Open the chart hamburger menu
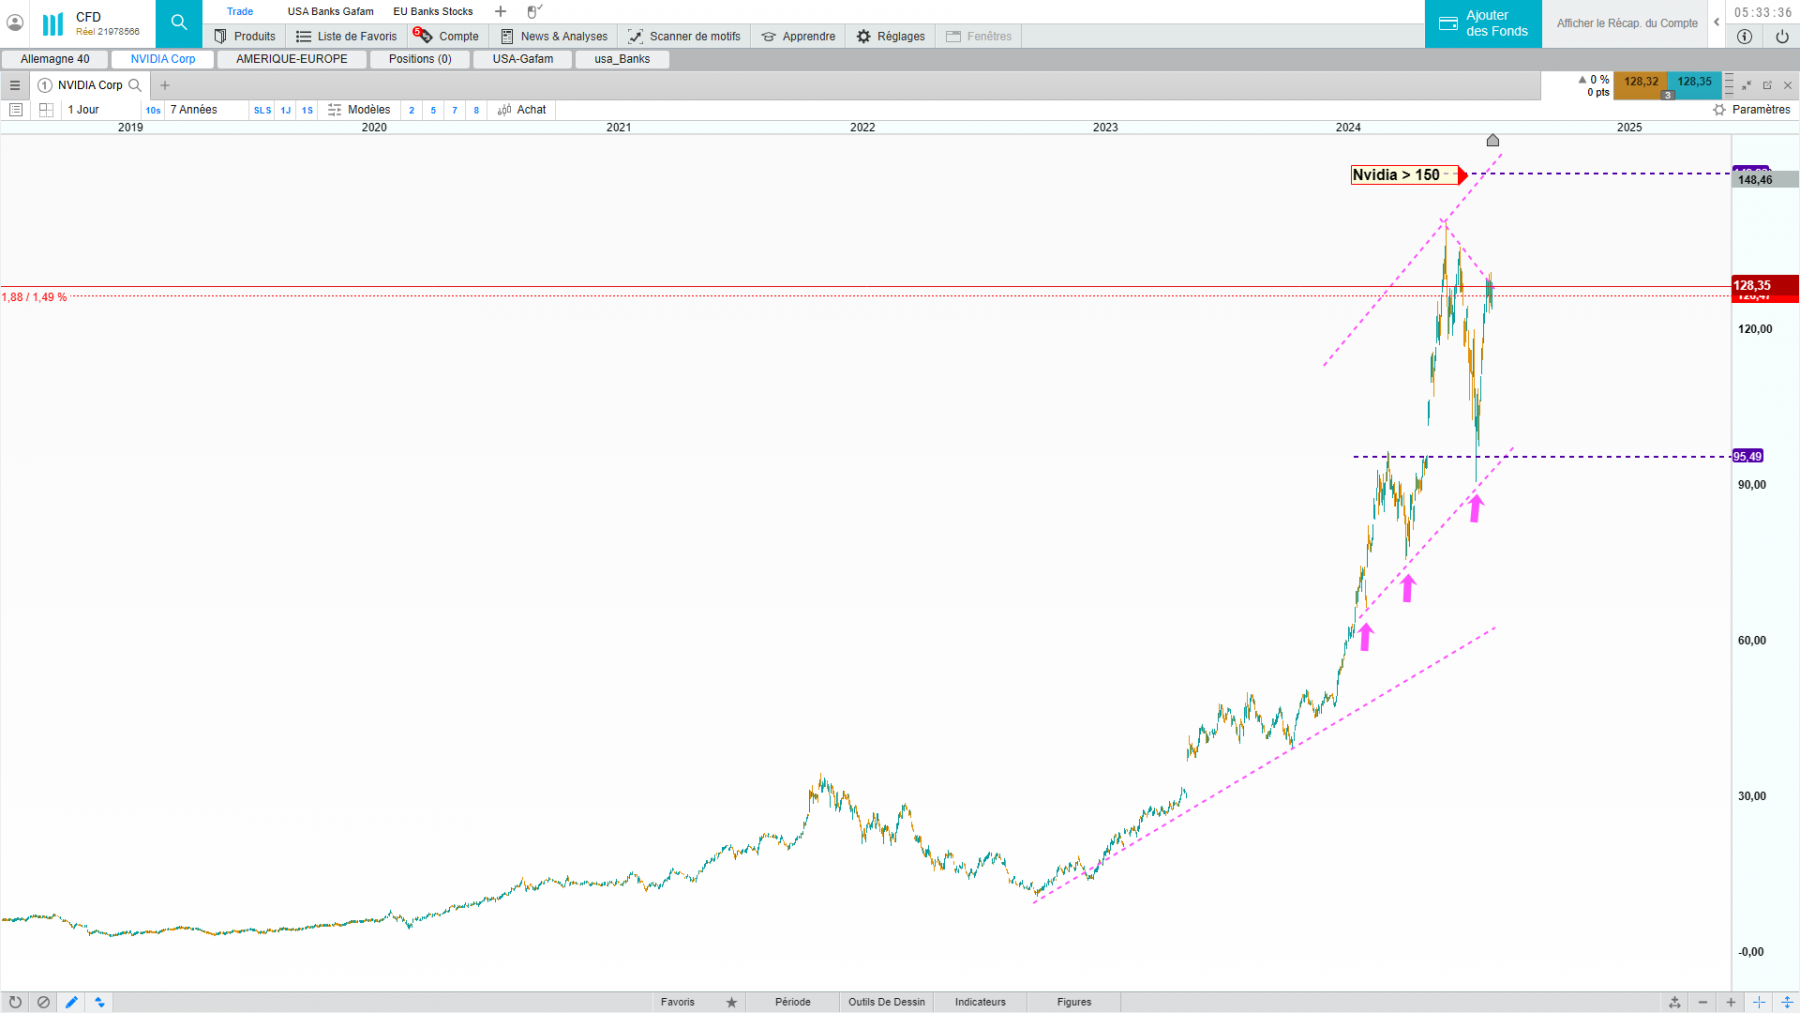The image size is (1800, 1013). click(x=15, y=85)
